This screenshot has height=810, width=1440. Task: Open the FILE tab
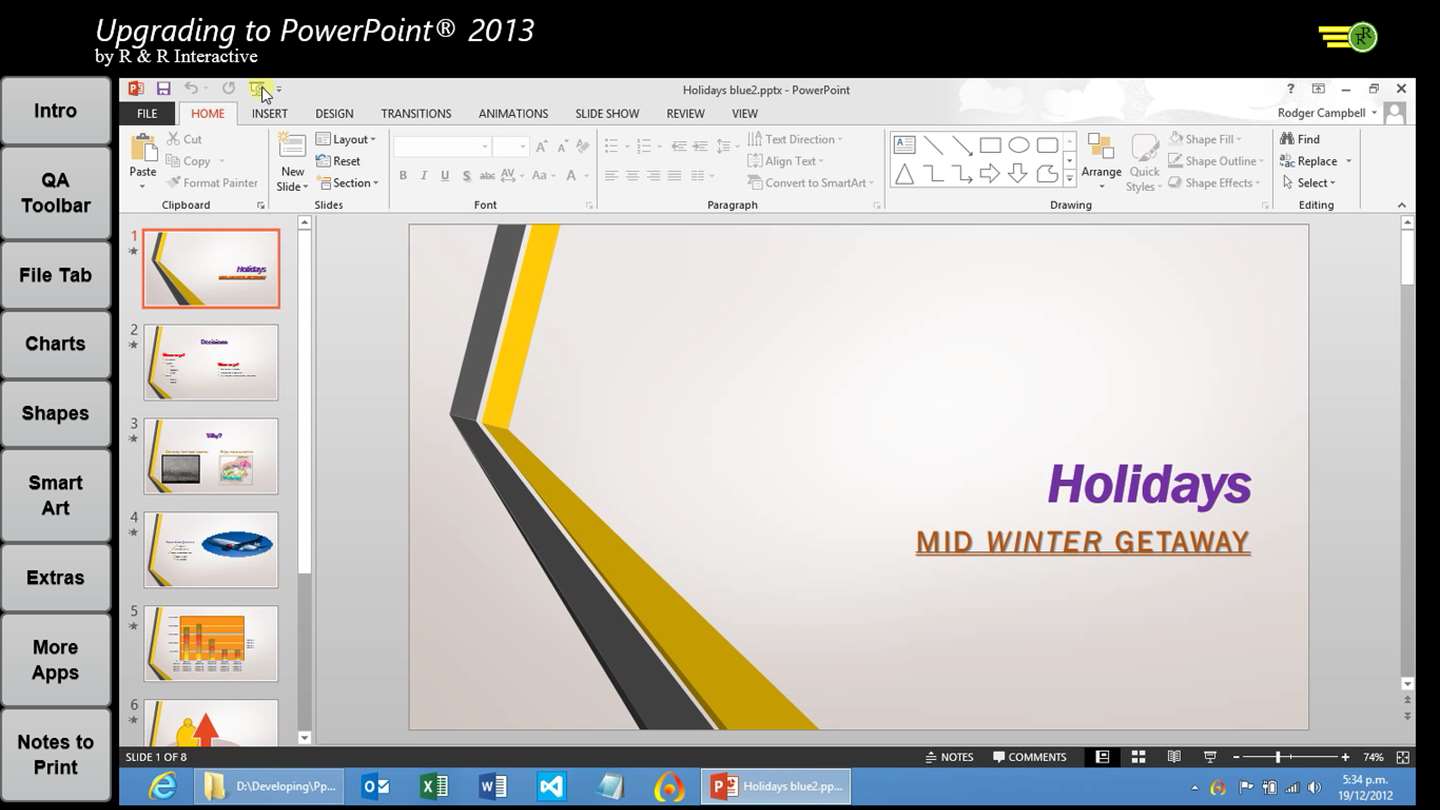click(147, 114)
